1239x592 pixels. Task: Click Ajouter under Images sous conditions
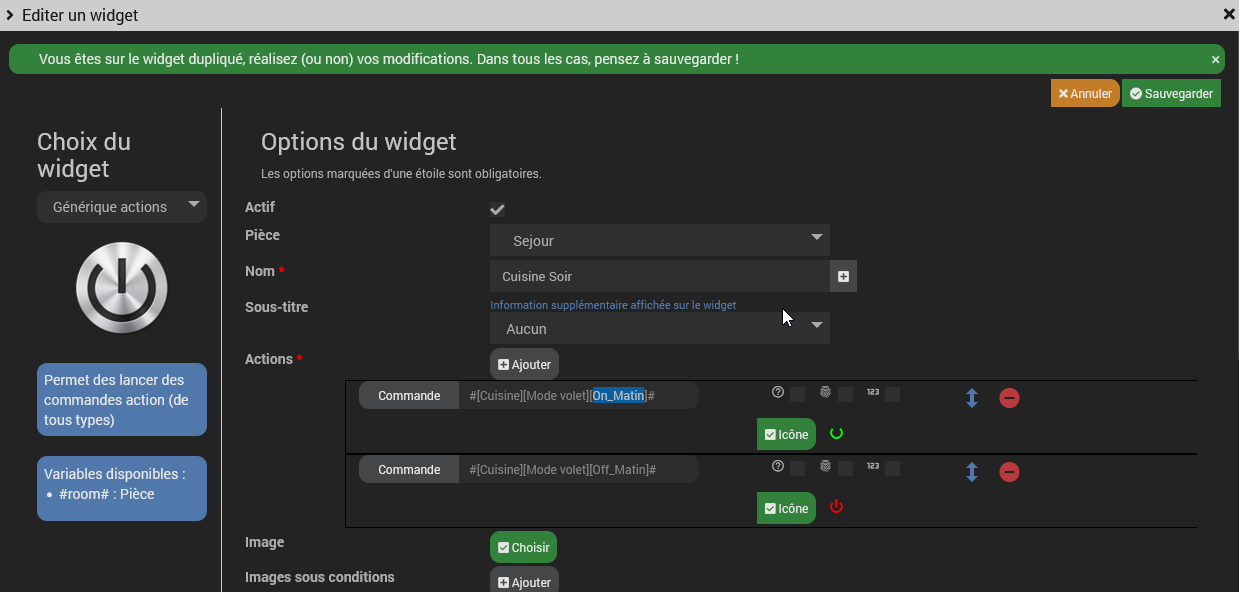(524, 582)
